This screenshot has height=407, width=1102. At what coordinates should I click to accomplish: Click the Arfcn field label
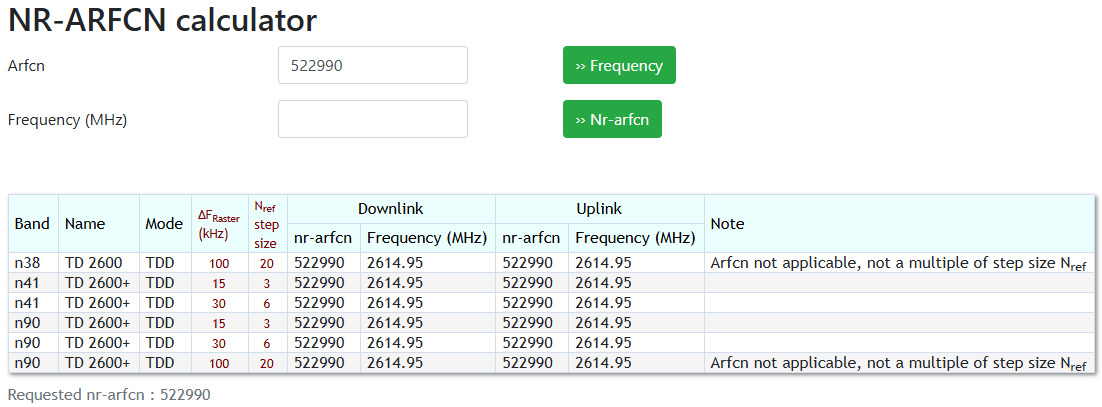tap(27, 65)
